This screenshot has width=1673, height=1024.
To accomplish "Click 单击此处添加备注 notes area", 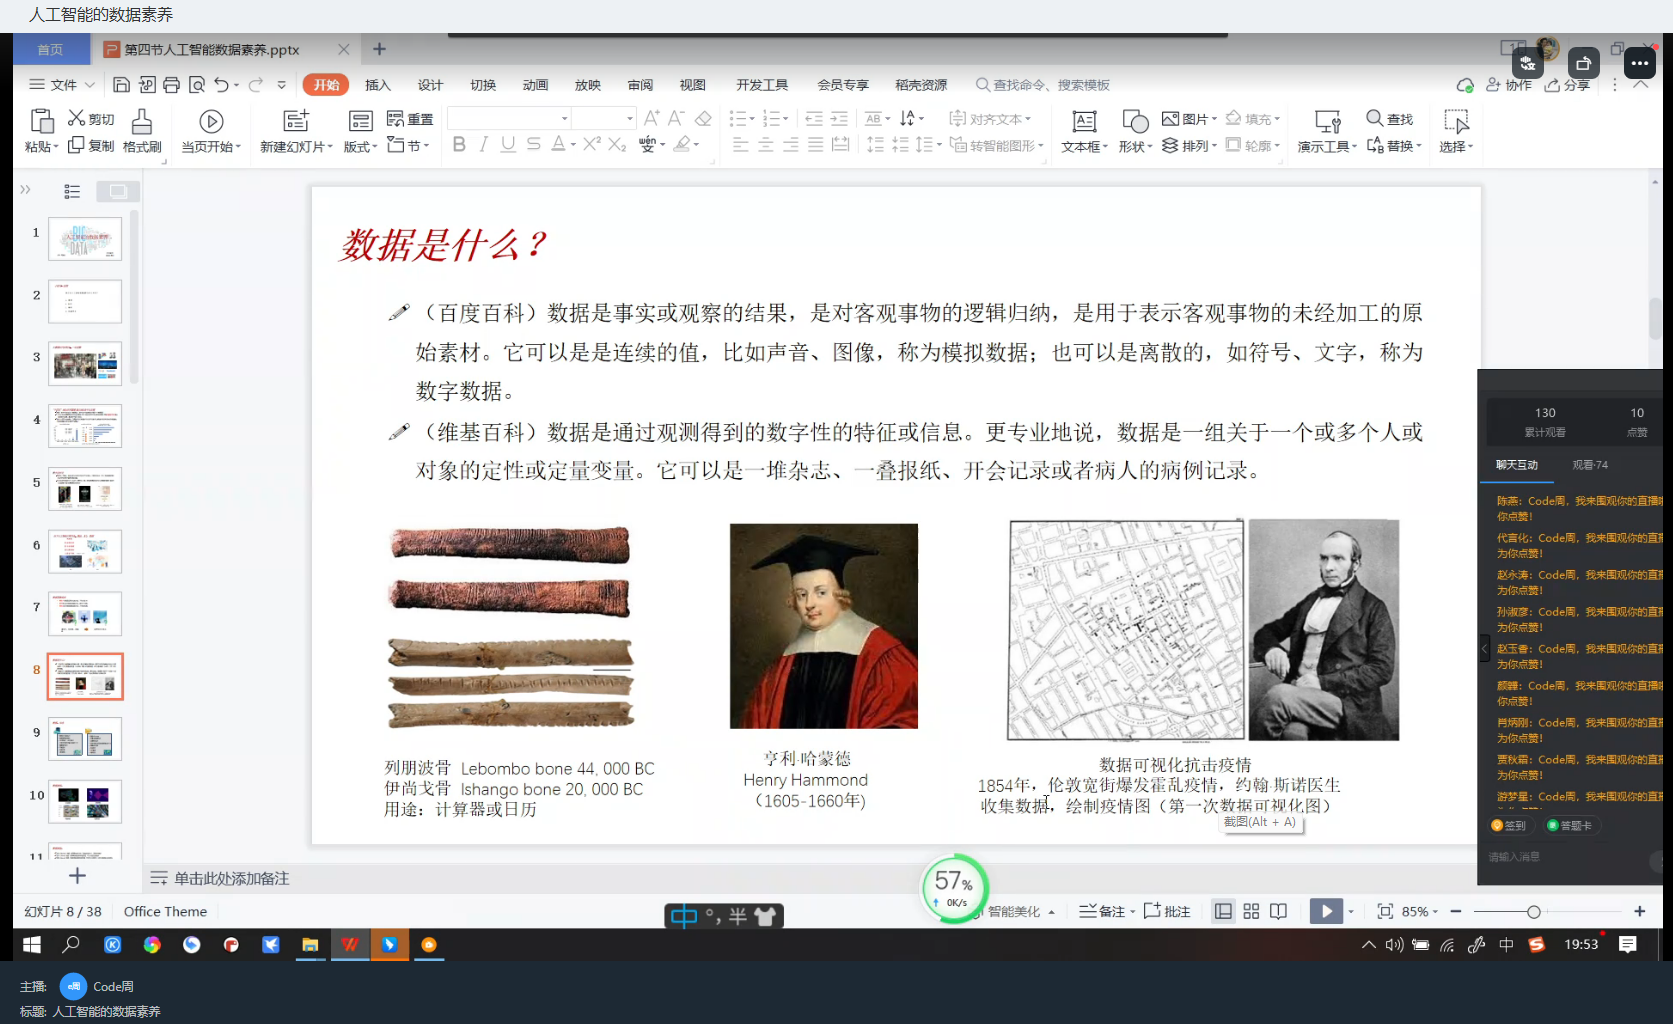I will click(231, 878).
